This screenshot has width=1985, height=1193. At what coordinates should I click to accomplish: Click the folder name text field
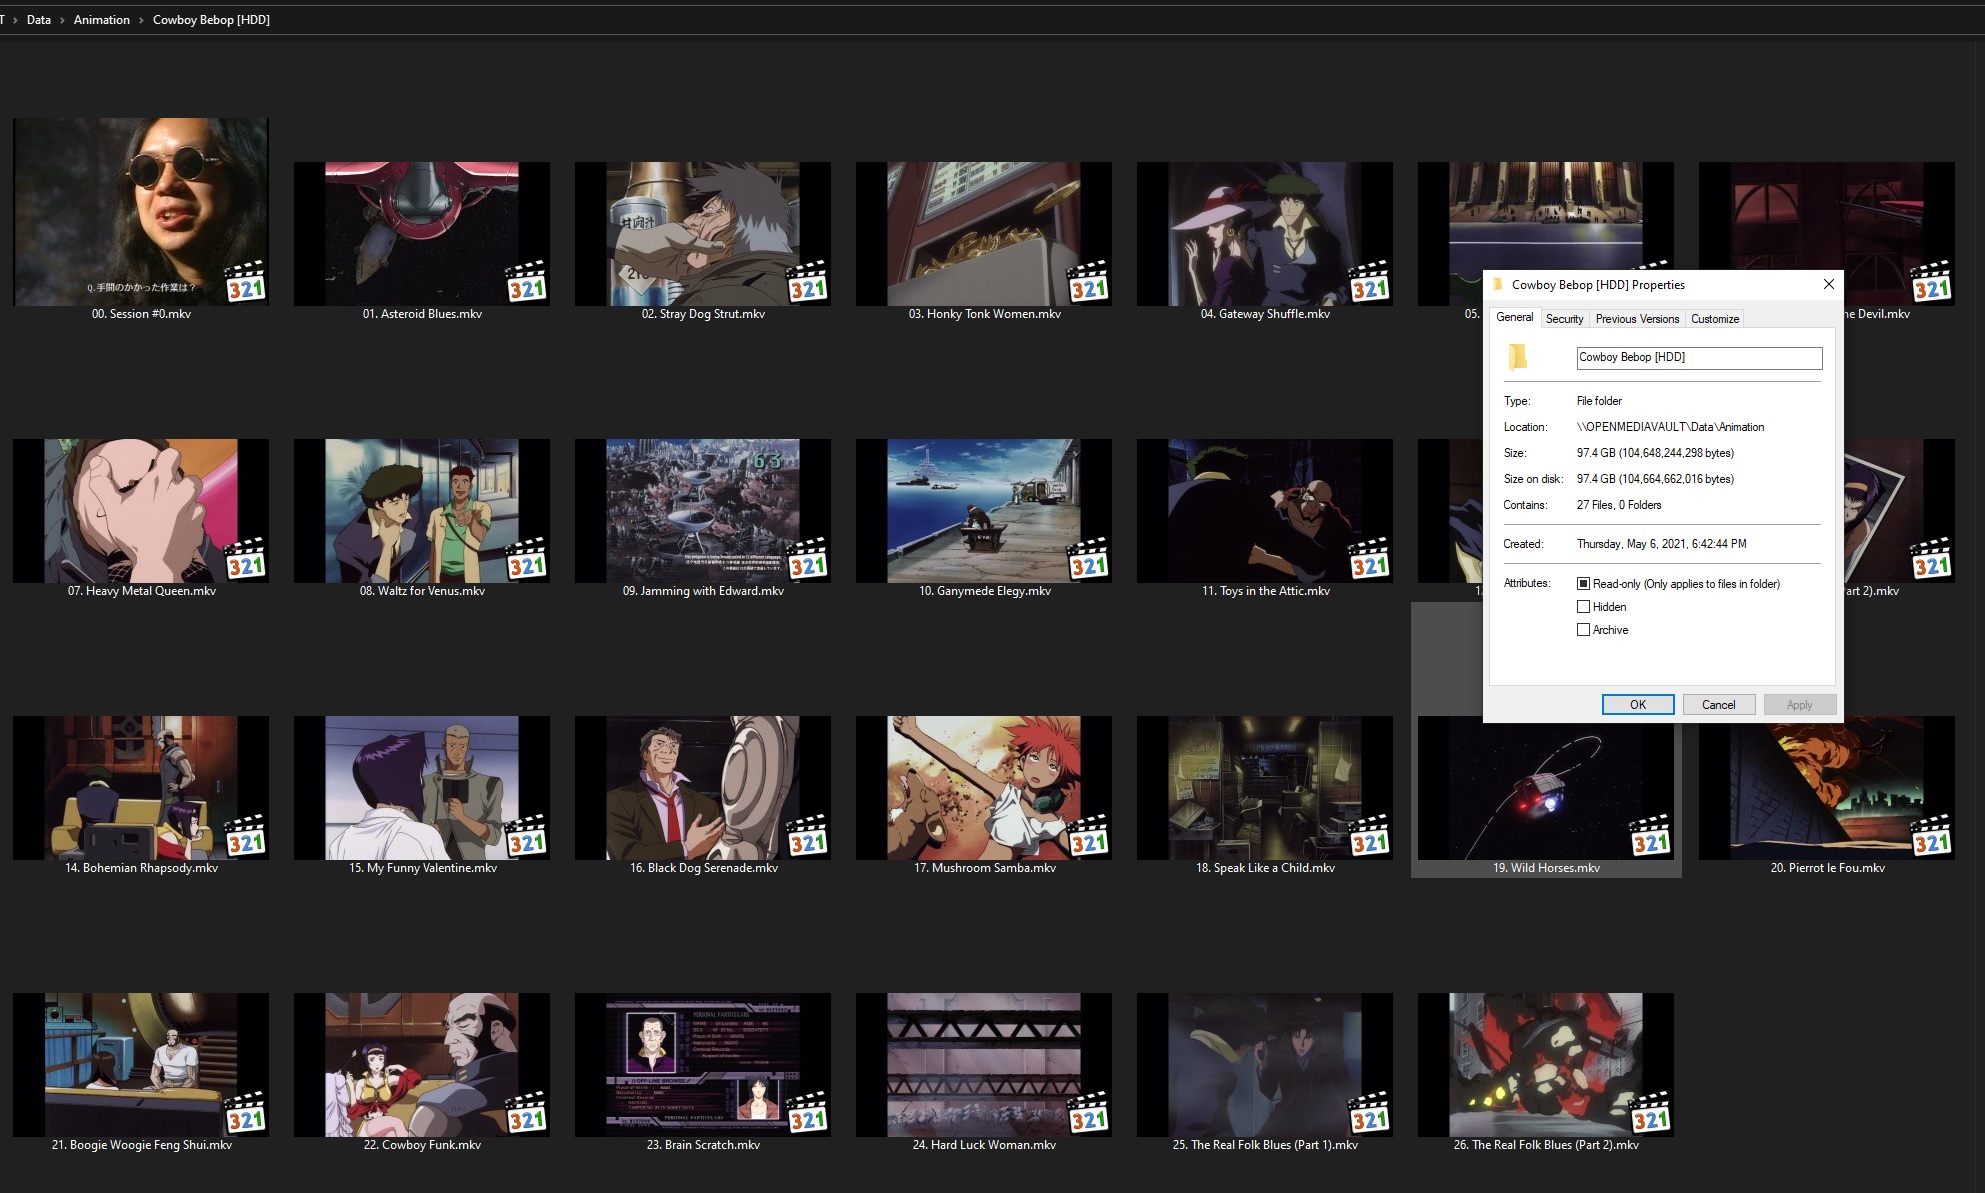(1698, 357)
